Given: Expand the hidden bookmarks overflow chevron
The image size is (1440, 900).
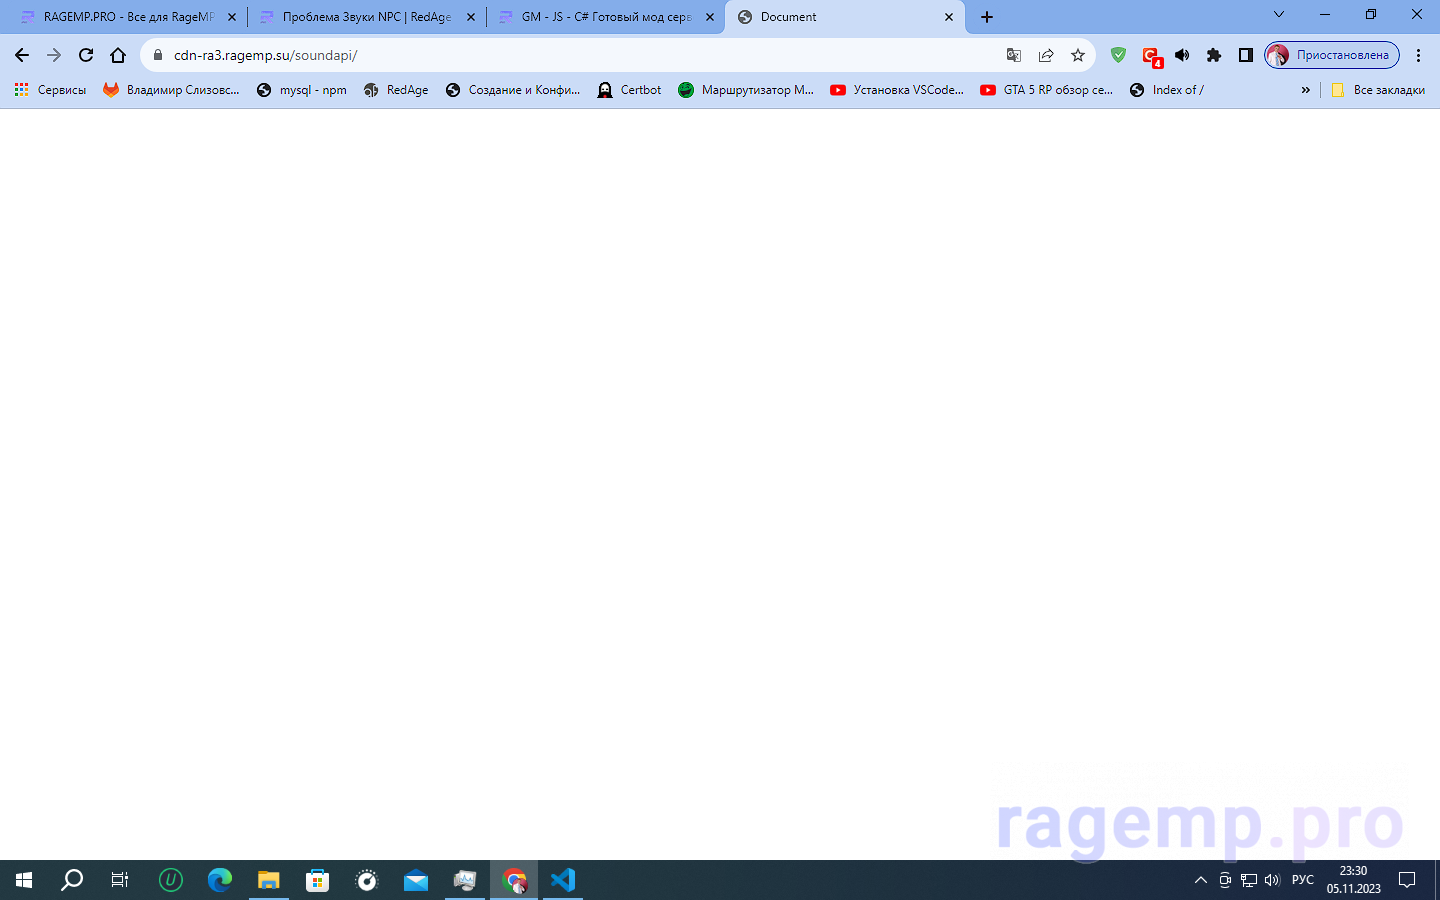Looking at the screenshot, I should coord(1305,90).
